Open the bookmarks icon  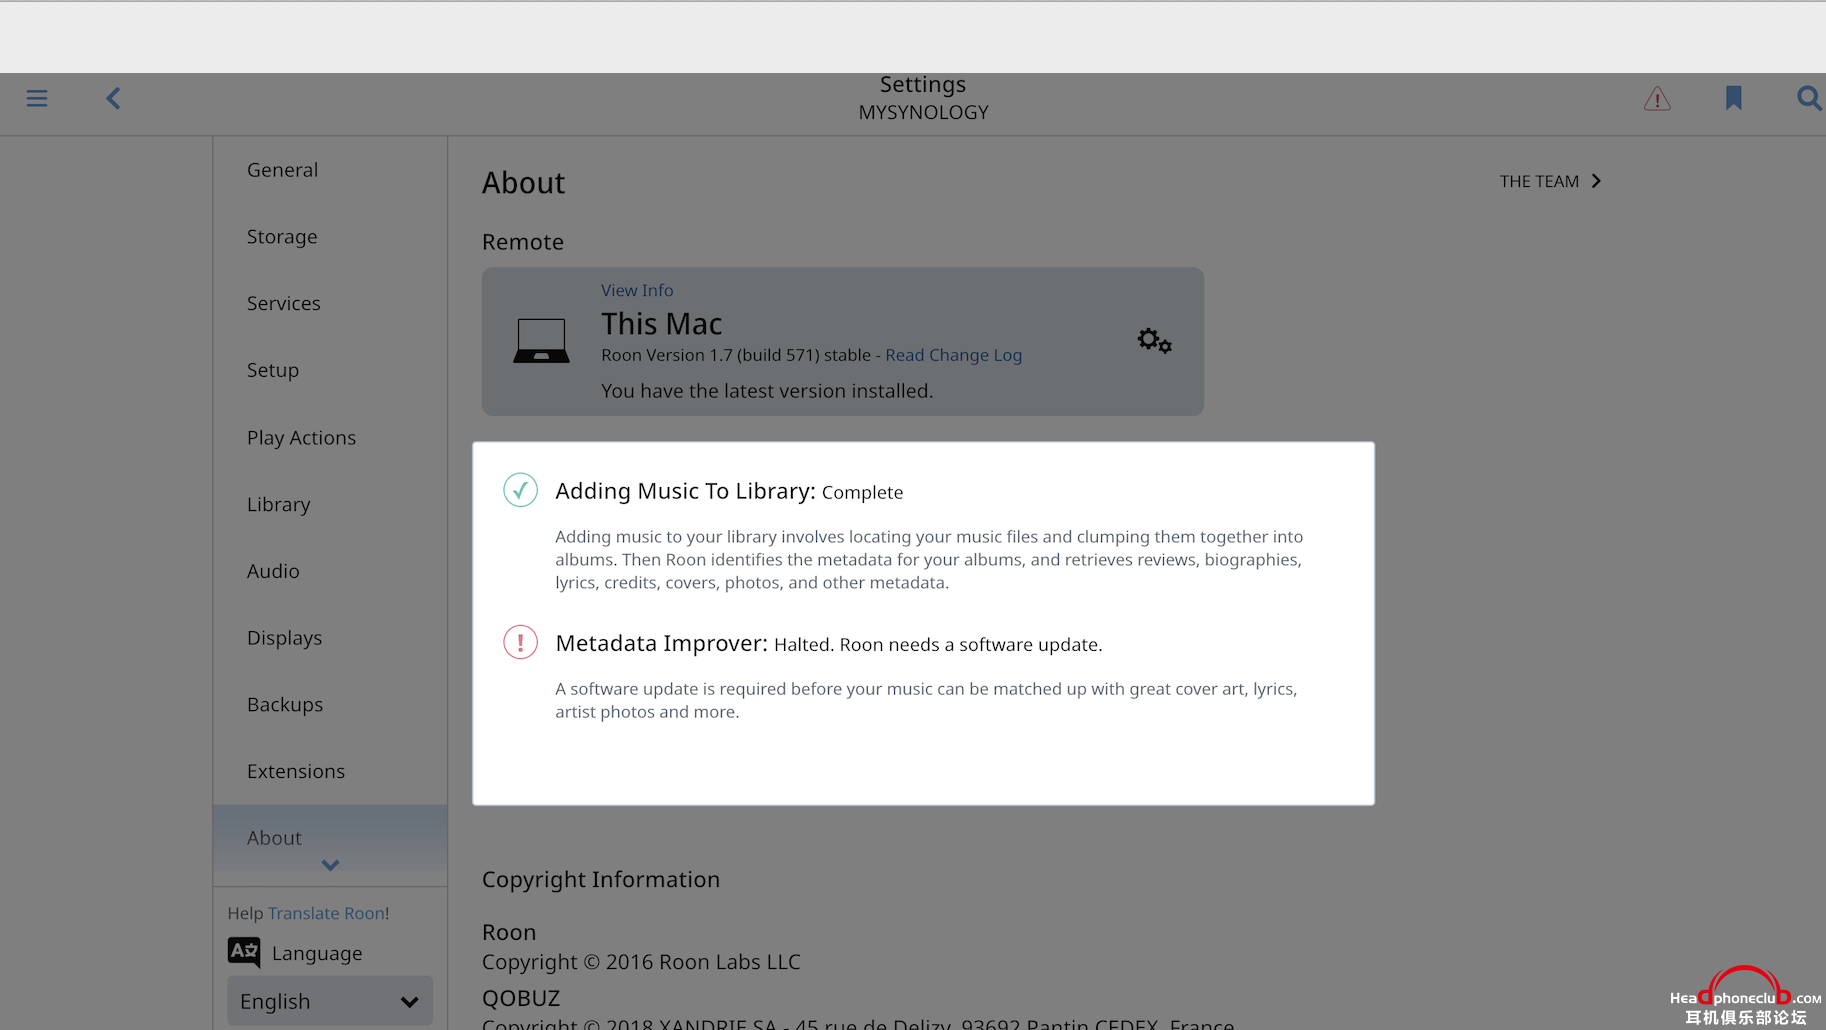[x=1733, y=98]
